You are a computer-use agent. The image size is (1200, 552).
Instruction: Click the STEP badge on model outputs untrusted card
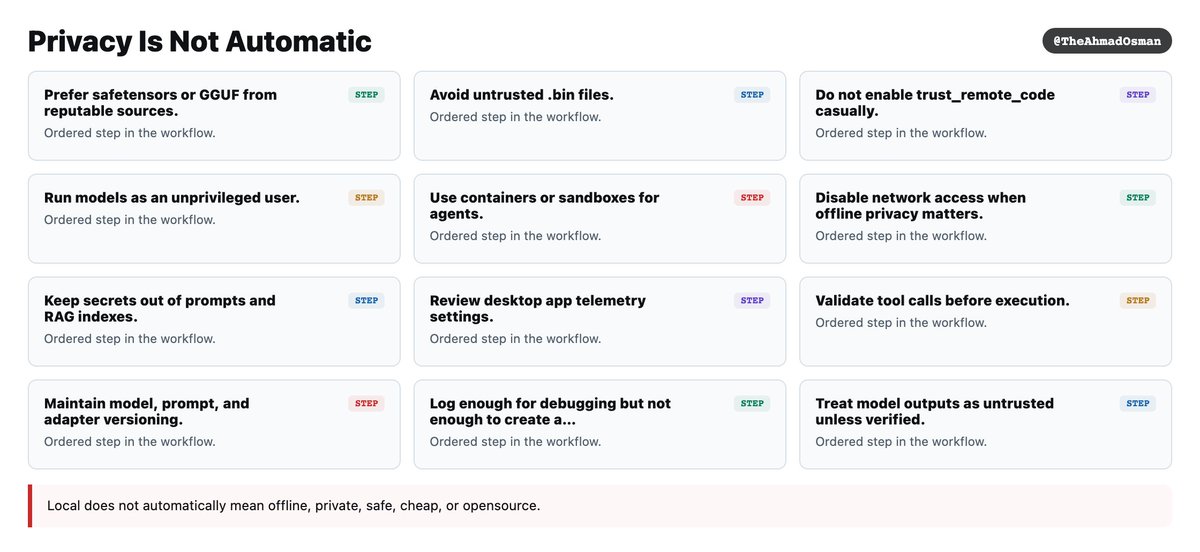click(x=1138, y=404)
